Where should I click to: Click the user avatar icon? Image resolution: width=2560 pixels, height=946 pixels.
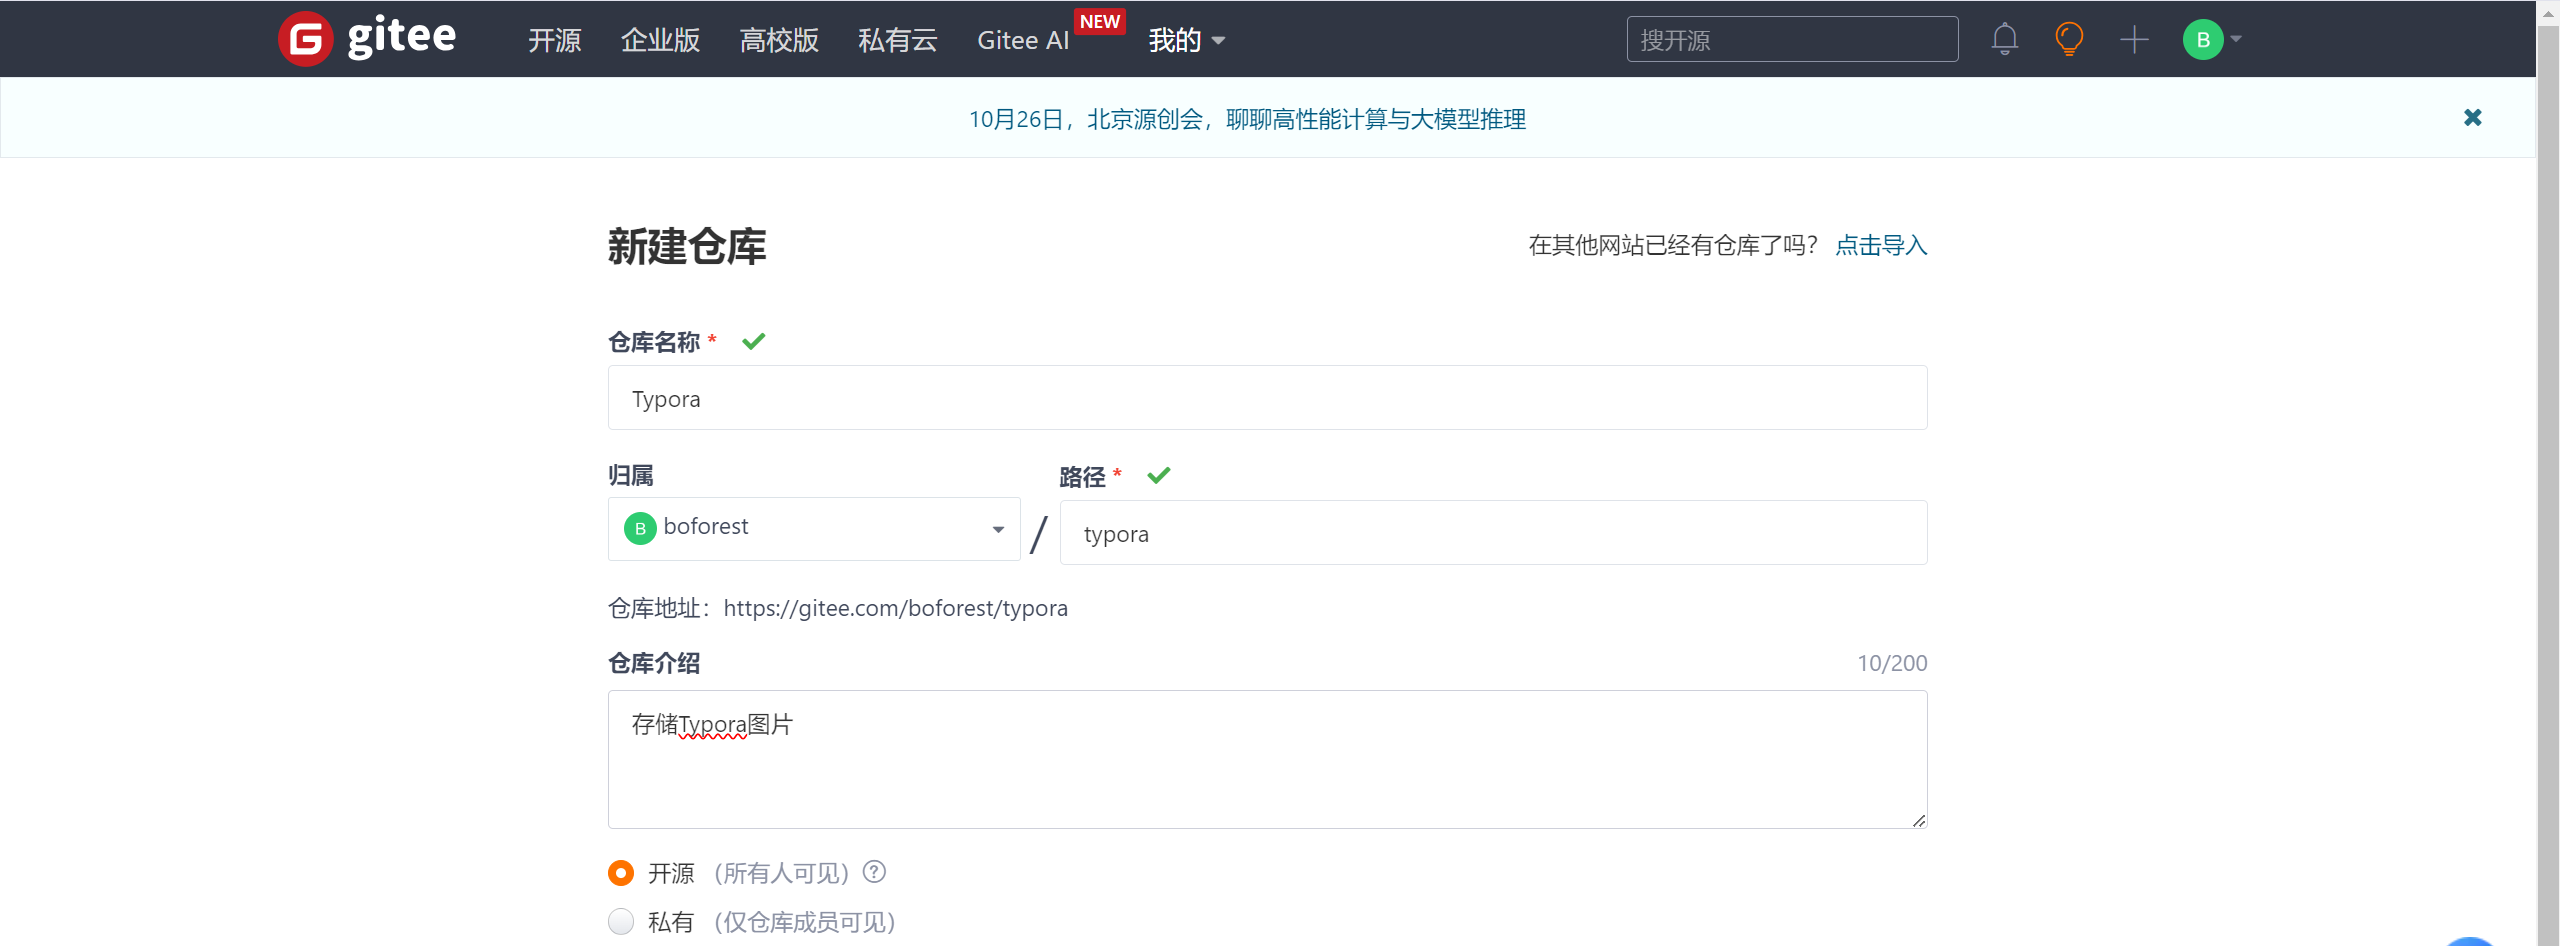pos(2202,38)
